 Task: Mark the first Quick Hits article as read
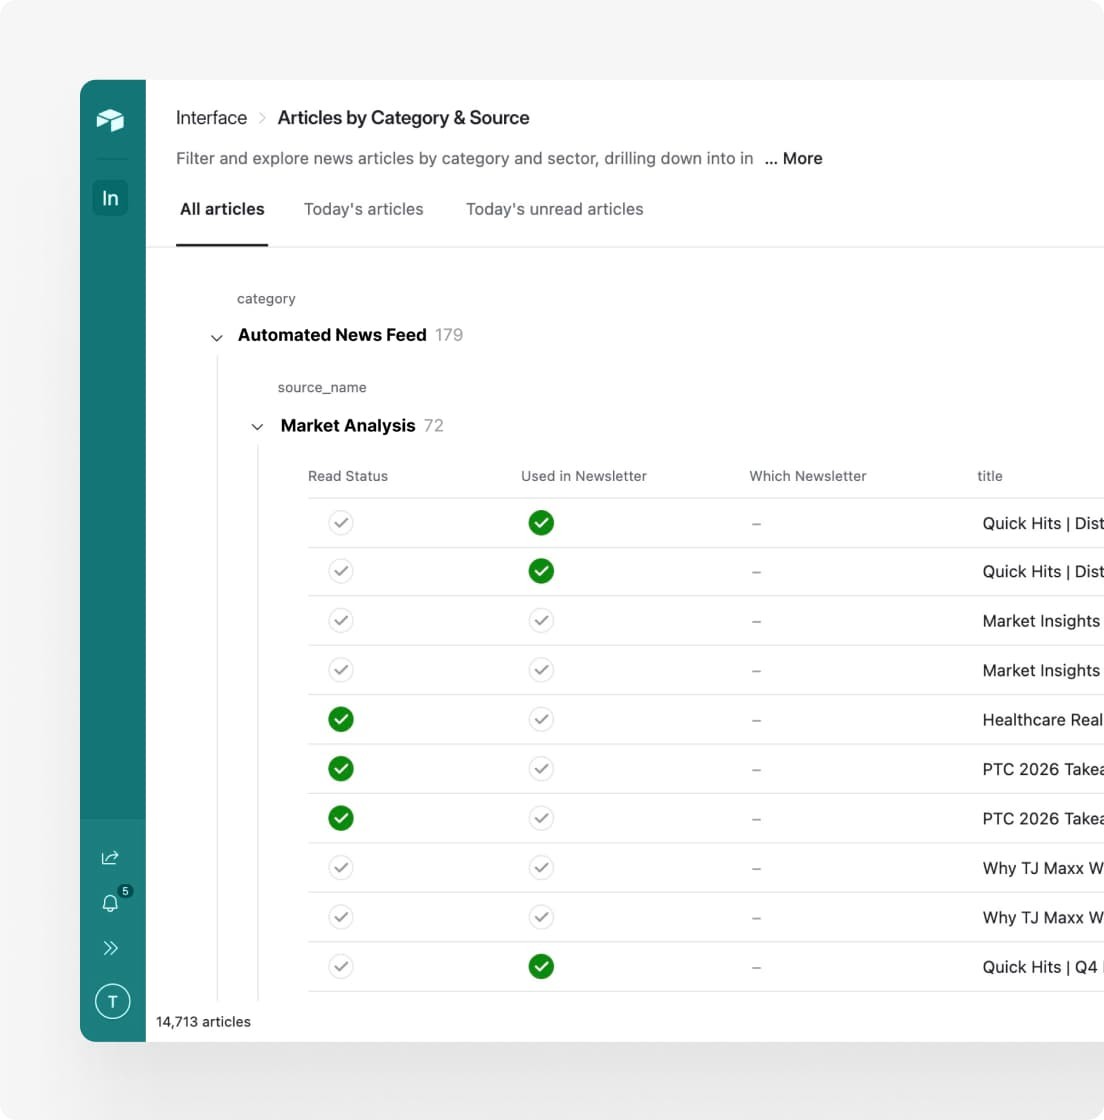tap(340, 522)
